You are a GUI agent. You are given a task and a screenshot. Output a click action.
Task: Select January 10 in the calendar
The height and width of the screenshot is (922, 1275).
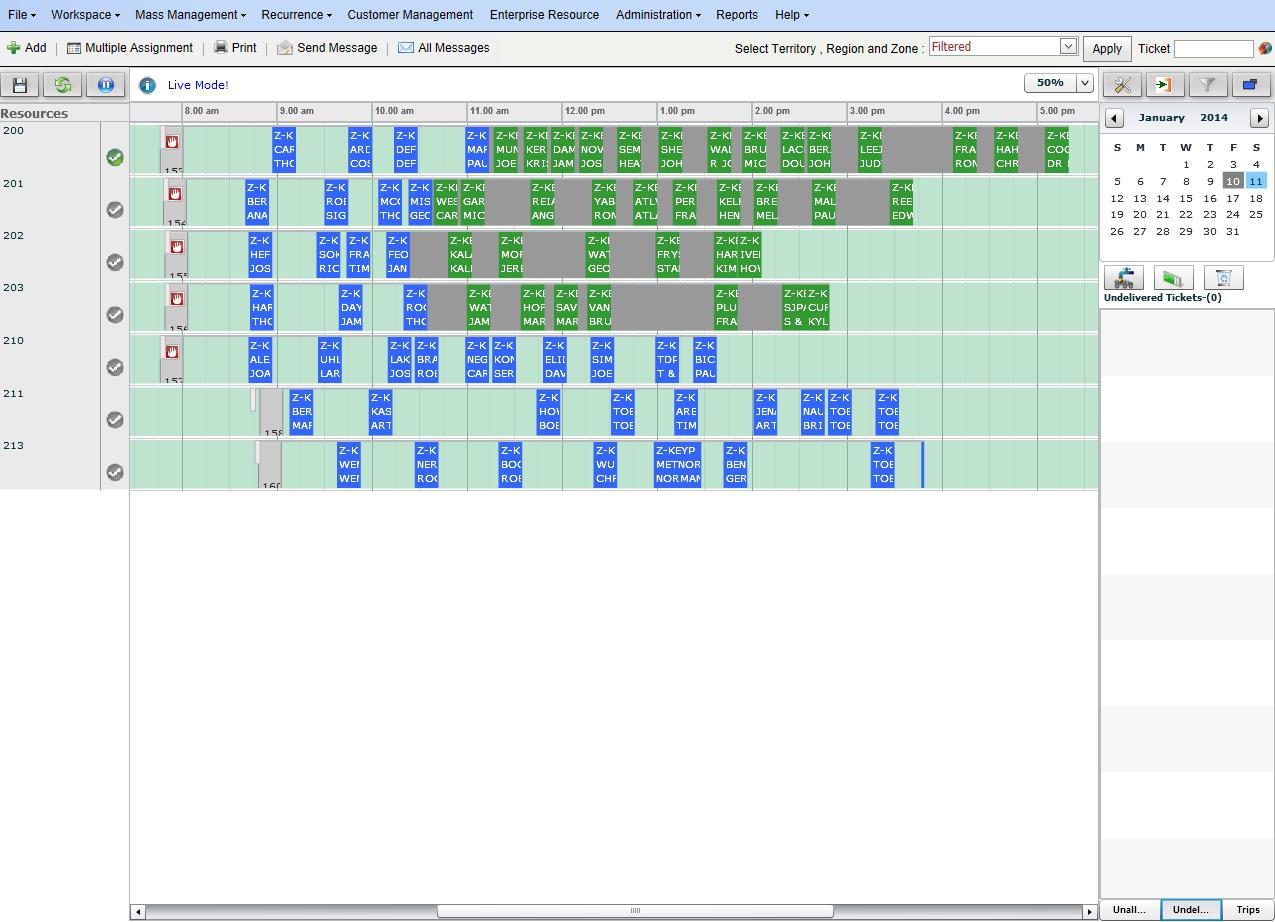pos(1233,181)
